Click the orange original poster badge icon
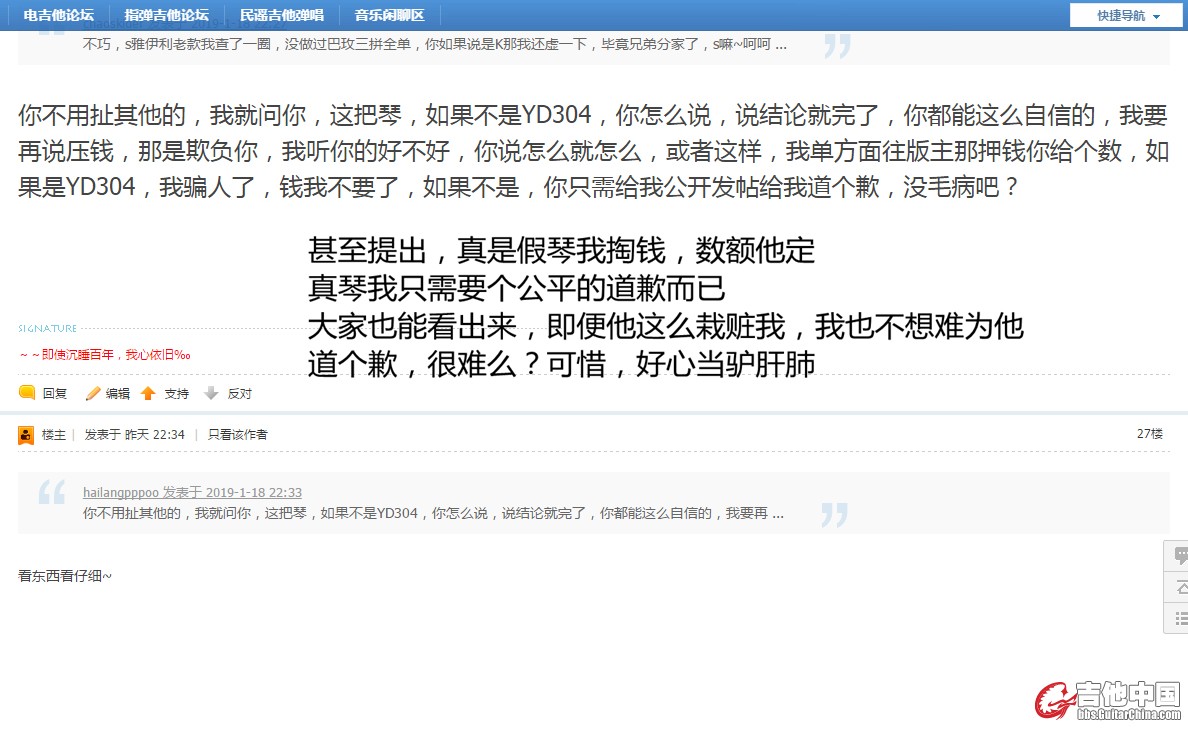This screenshot has height=730, width=1188. point(26,435)
